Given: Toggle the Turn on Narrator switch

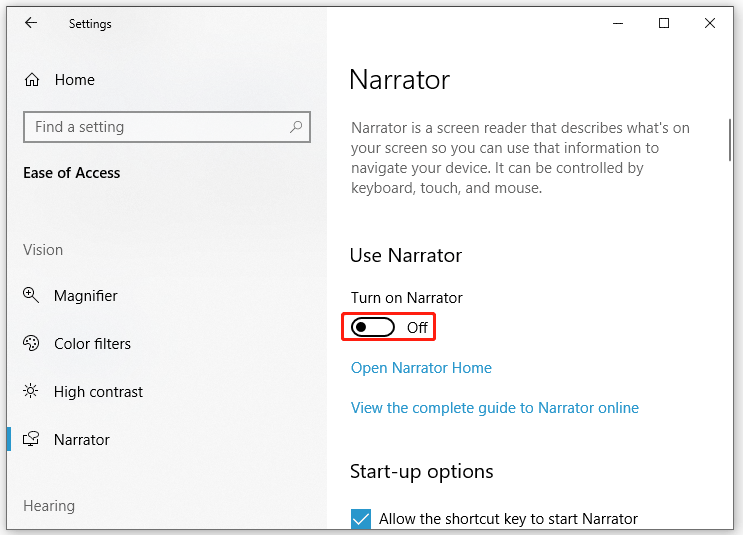Looking at the screenshot, I should 372,327.
